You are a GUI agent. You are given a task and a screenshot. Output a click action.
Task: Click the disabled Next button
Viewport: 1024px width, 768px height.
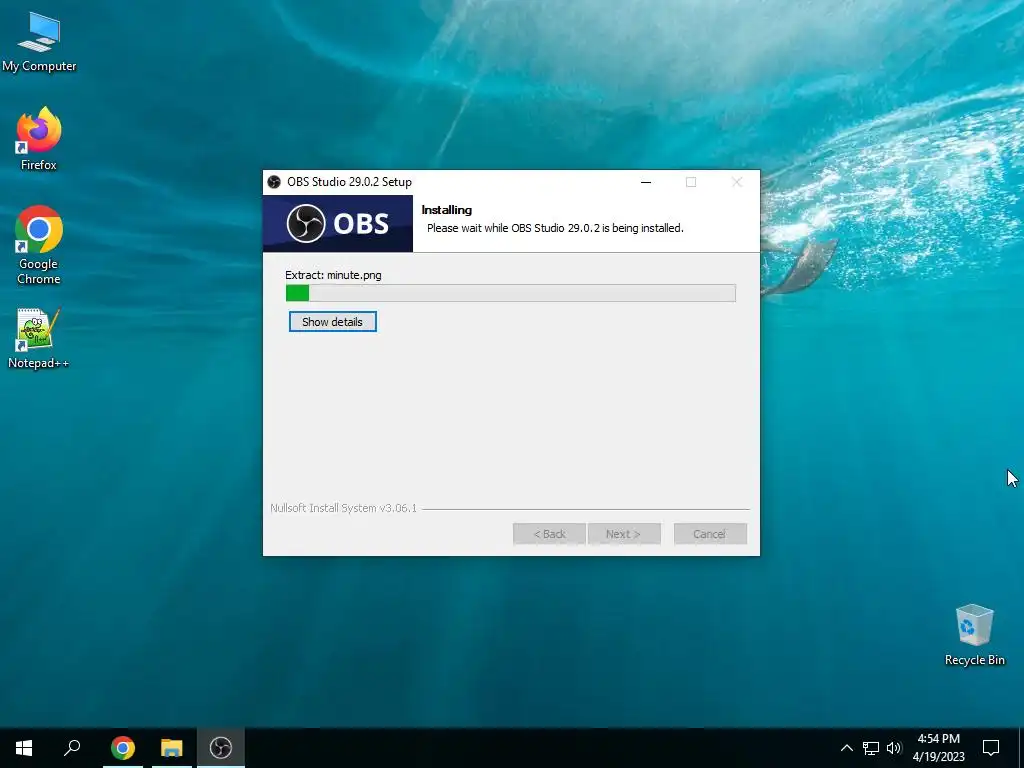624,534
